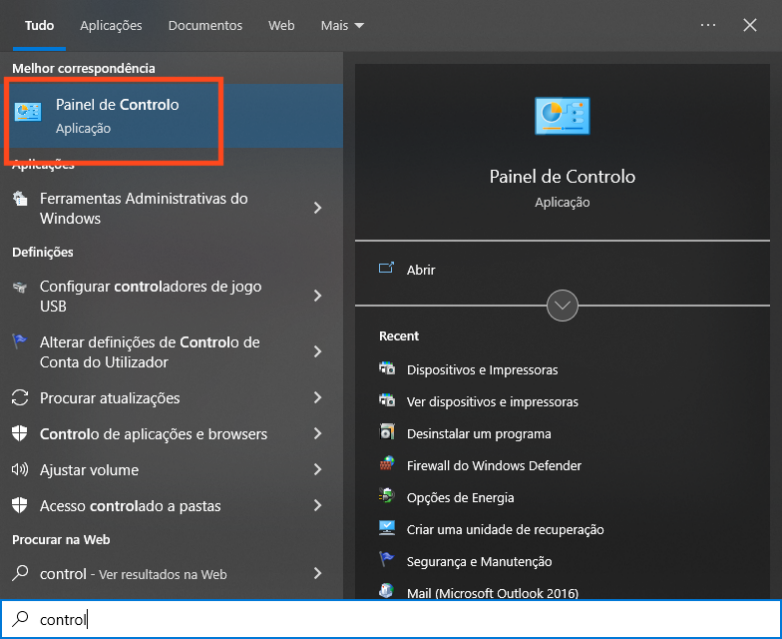
Task: Open the three-dots options menu
Action: (x=708, y=25)
